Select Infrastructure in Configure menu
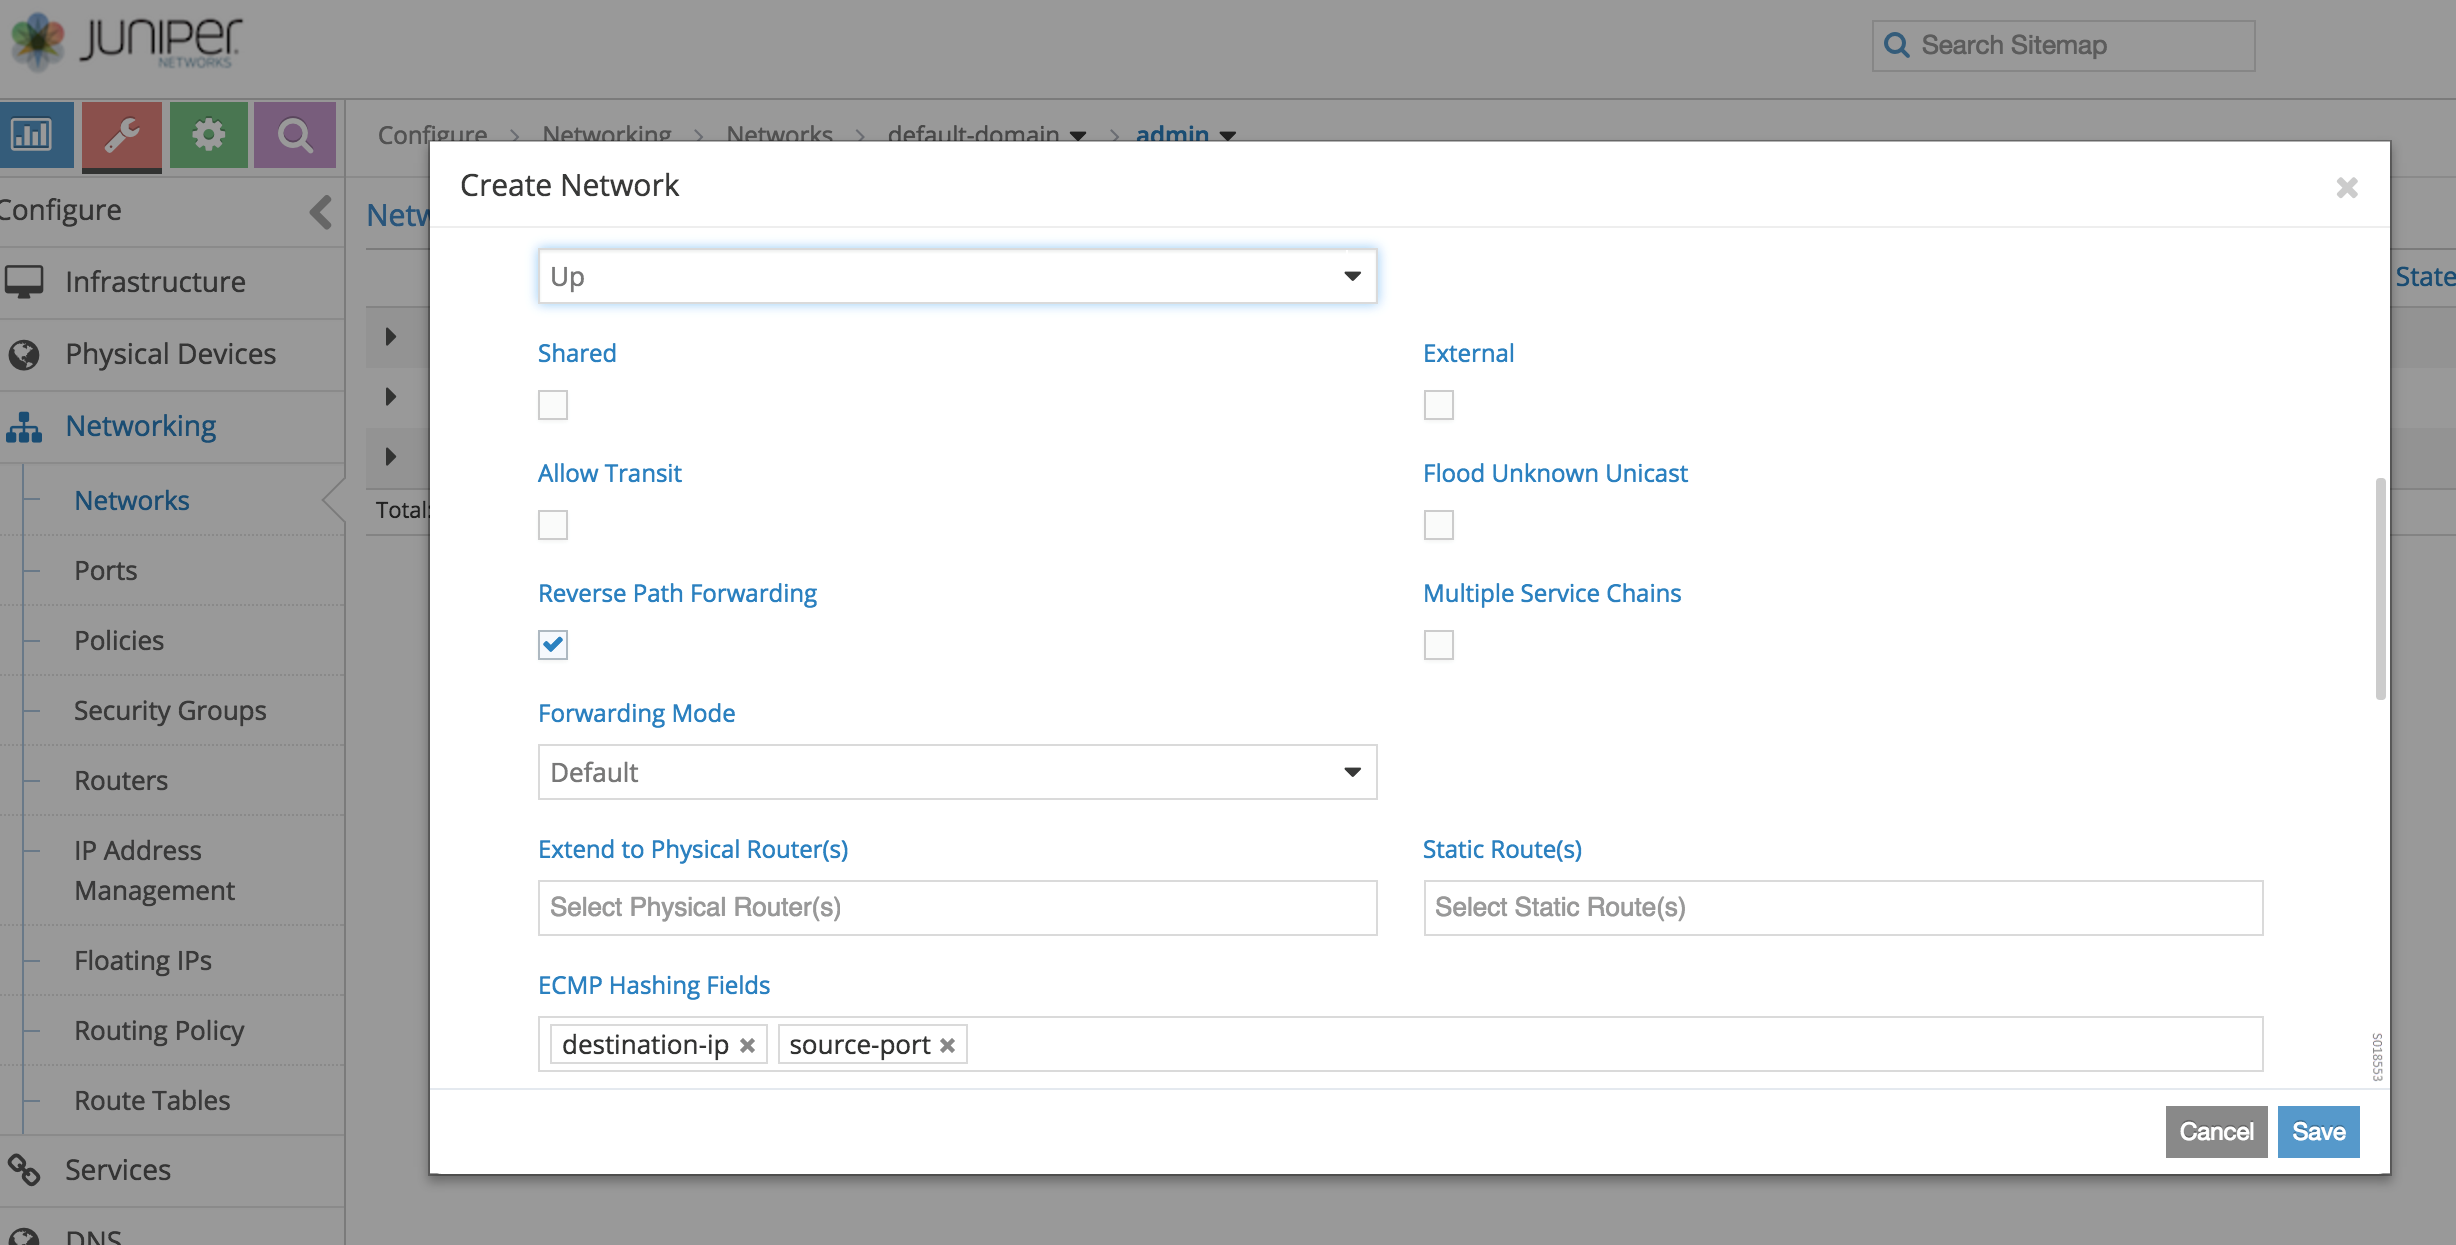 point(155,282)
